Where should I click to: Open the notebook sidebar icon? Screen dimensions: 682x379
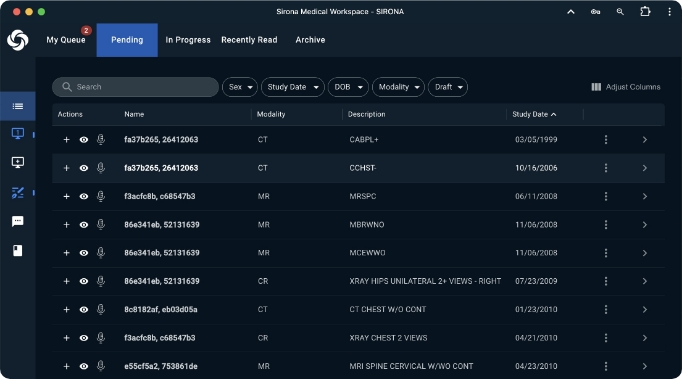click(x=18, y=251)
